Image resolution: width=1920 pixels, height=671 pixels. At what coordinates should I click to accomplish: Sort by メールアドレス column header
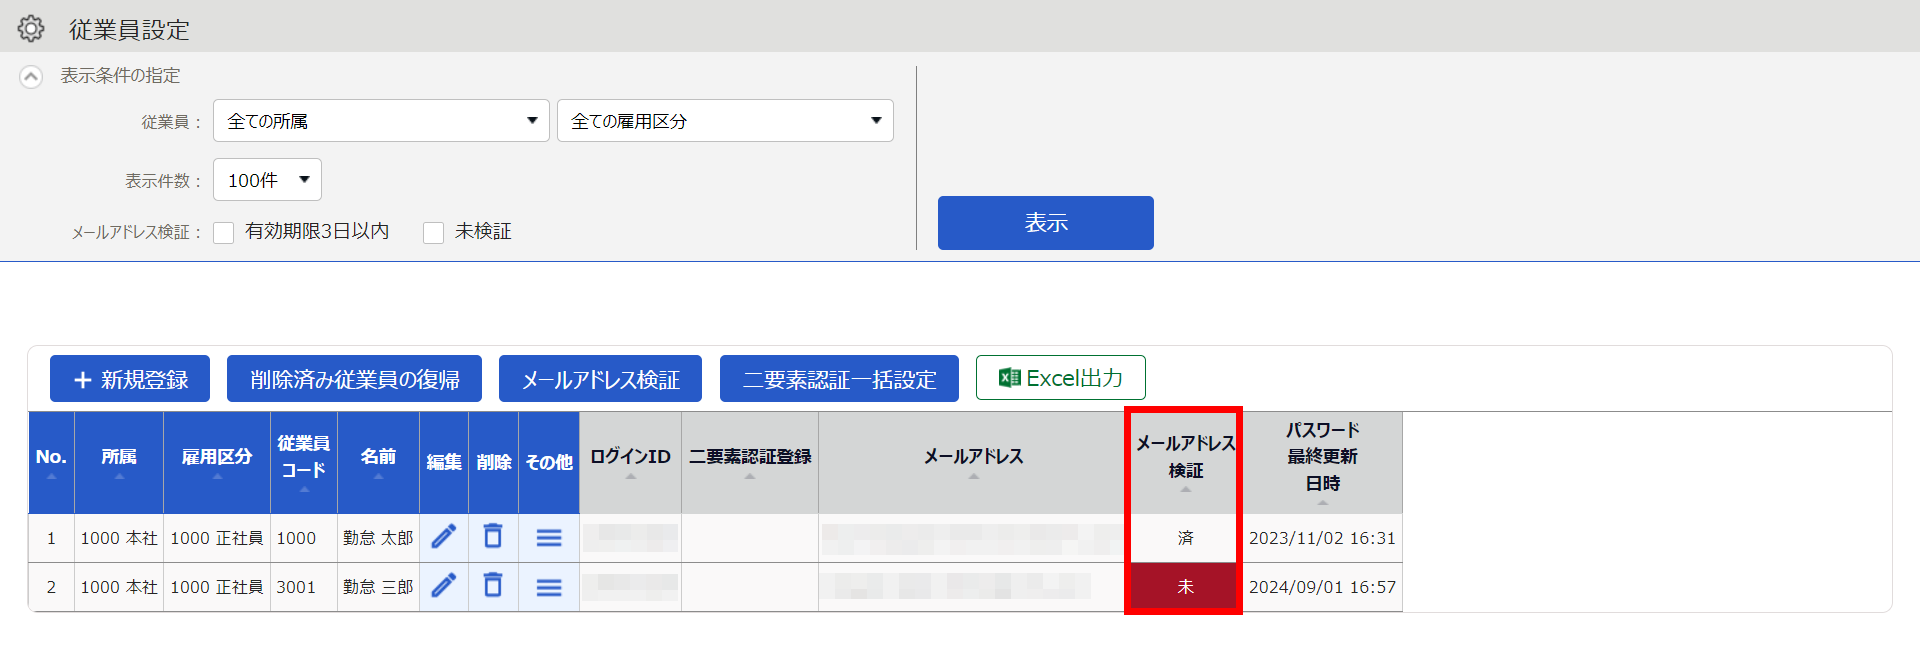[973, 462]
